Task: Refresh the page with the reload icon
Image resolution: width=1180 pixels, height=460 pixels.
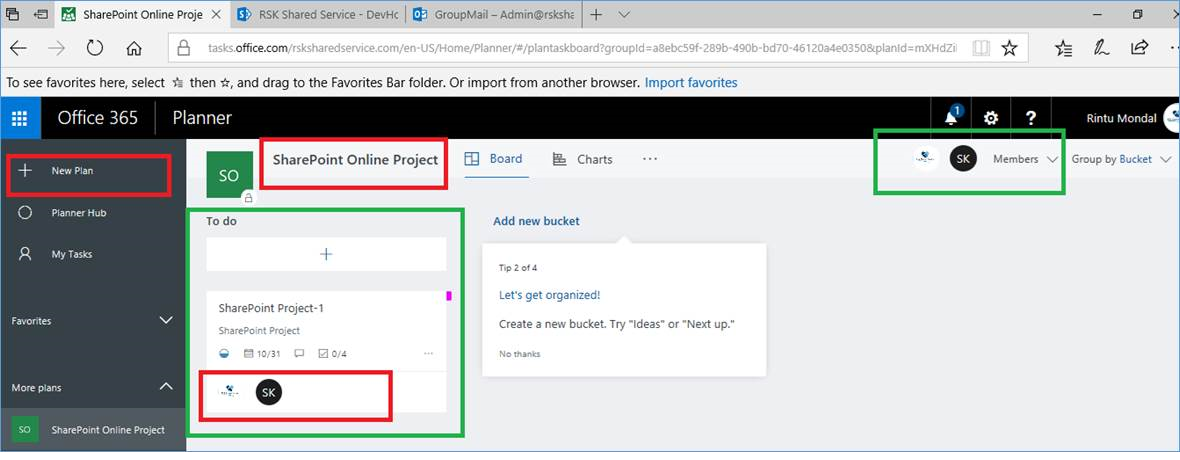Action: click(95, 49)
